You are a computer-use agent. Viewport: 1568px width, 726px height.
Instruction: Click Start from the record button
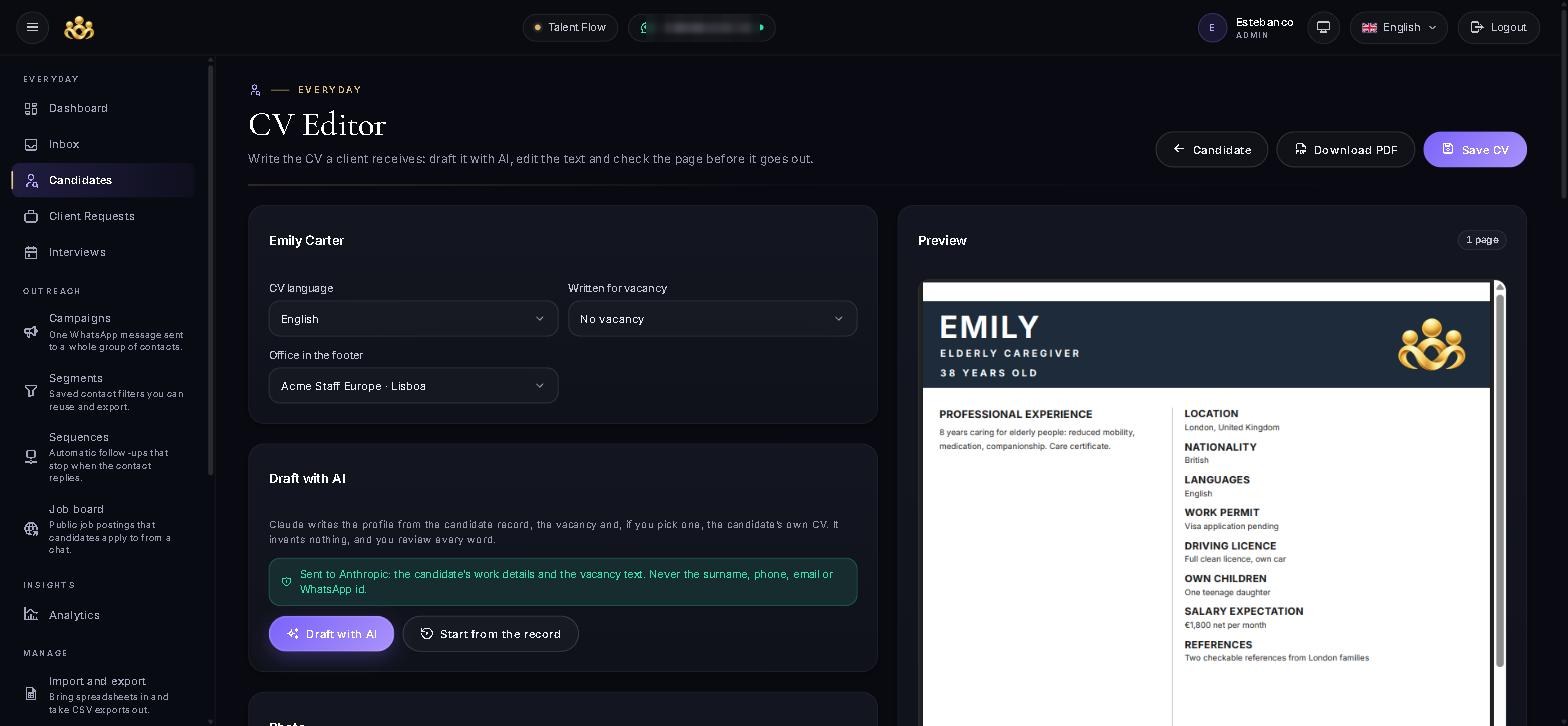(490, 634)
